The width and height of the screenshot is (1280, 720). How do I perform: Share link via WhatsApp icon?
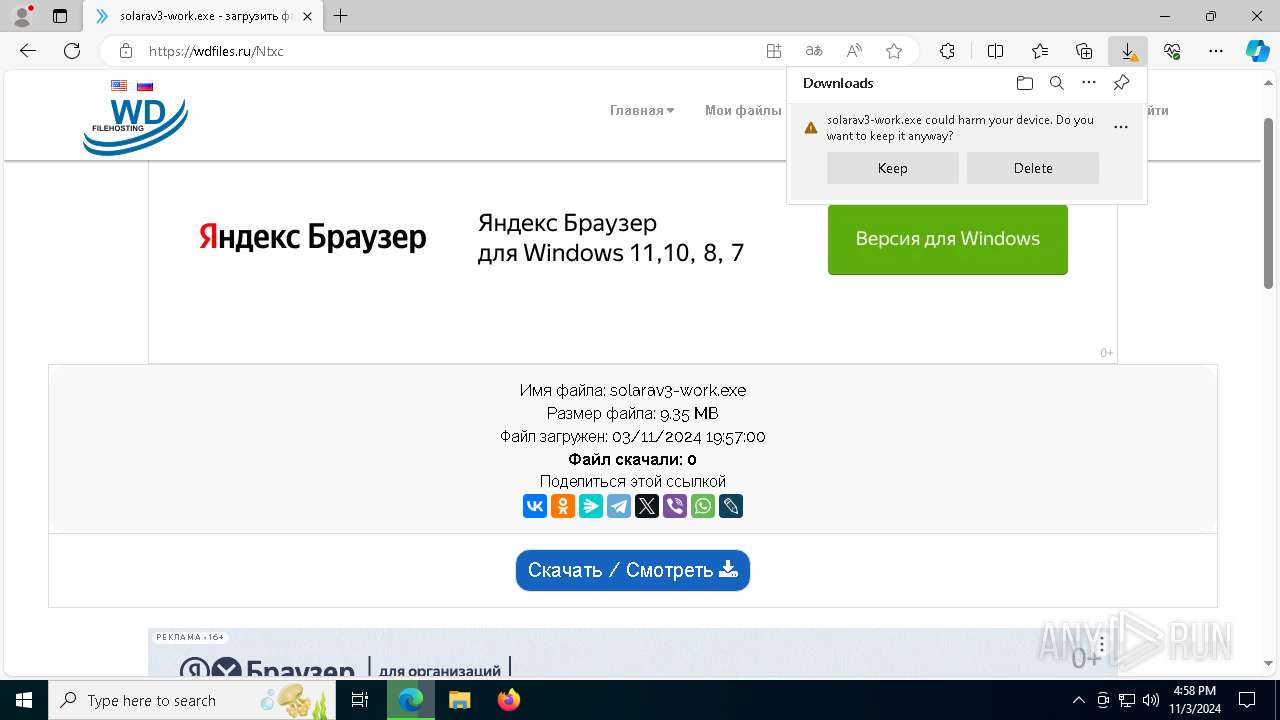coord(703,506)
